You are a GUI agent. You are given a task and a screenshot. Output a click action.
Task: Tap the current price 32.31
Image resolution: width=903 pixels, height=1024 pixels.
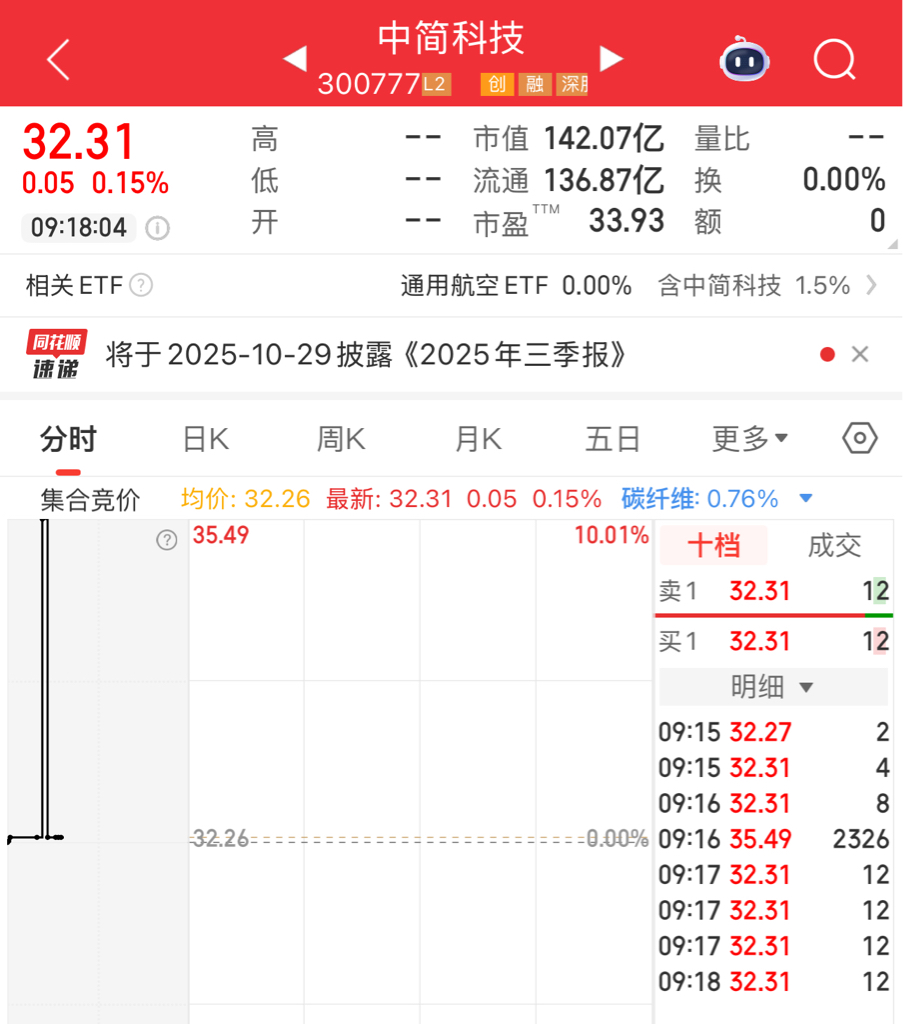78,142
